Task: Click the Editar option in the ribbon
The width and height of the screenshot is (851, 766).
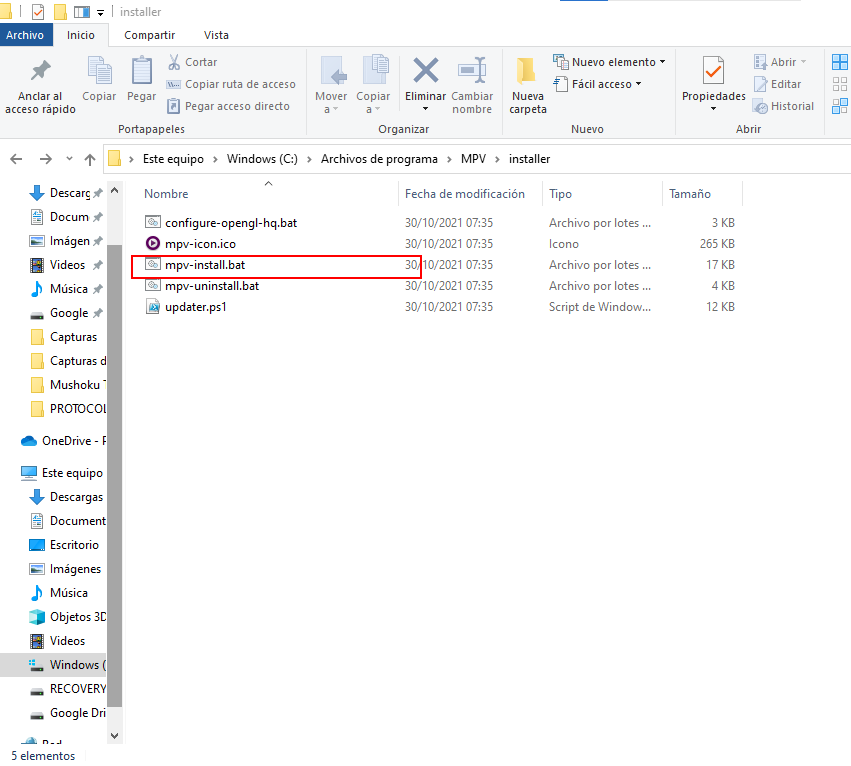Action: (x=779, y=83)
